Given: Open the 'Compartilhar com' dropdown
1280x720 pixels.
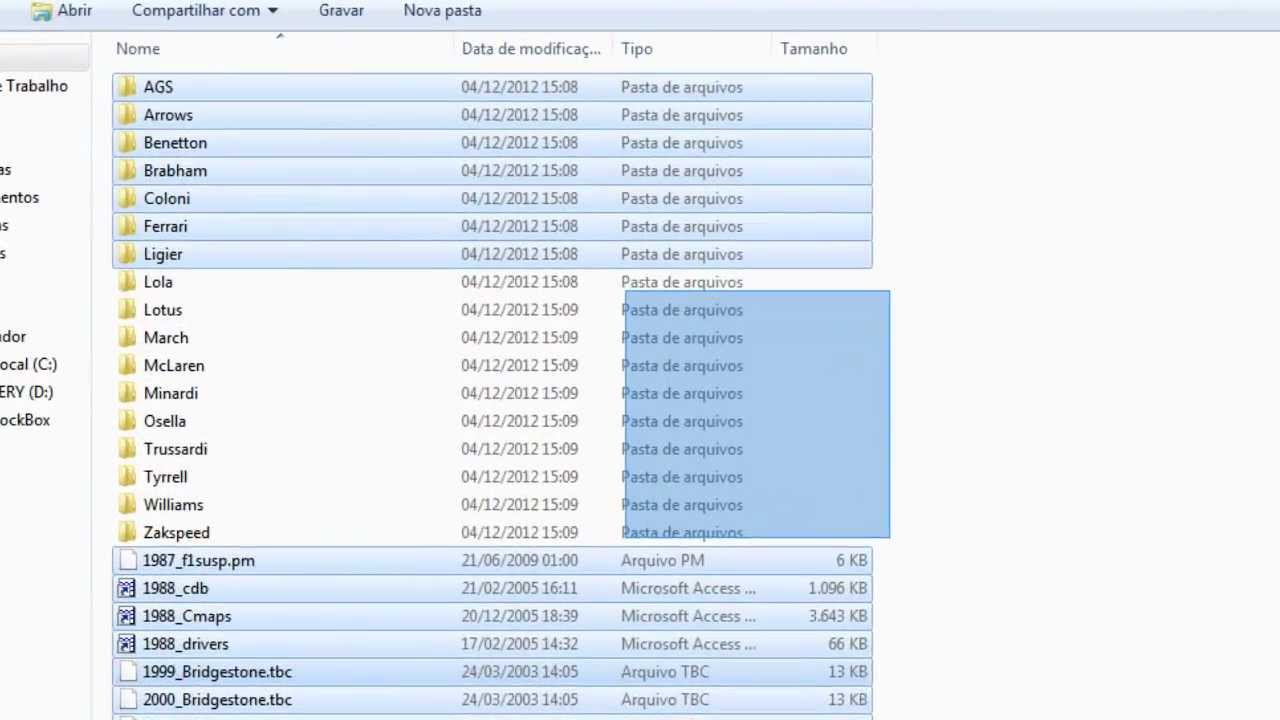Looking at the screenshot, I should [x=205, y=10].
